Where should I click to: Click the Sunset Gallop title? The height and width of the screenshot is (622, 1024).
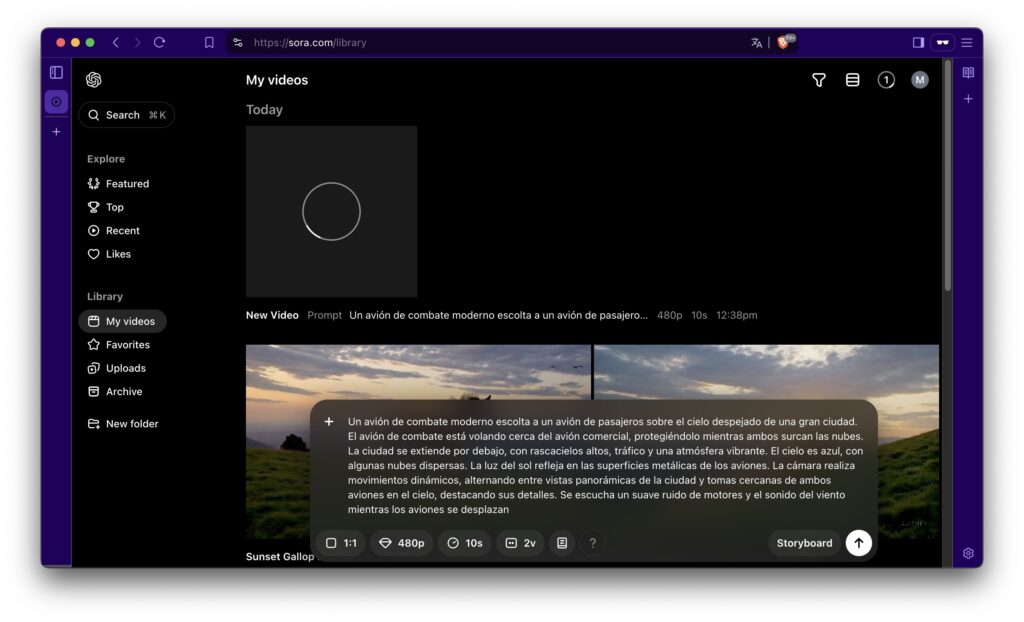point(280,557)
